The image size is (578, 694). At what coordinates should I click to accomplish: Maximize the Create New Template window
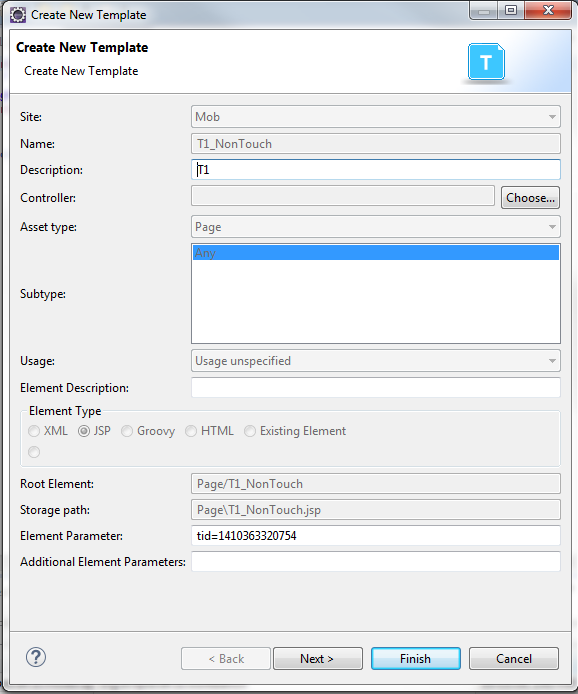click(511, 11)
